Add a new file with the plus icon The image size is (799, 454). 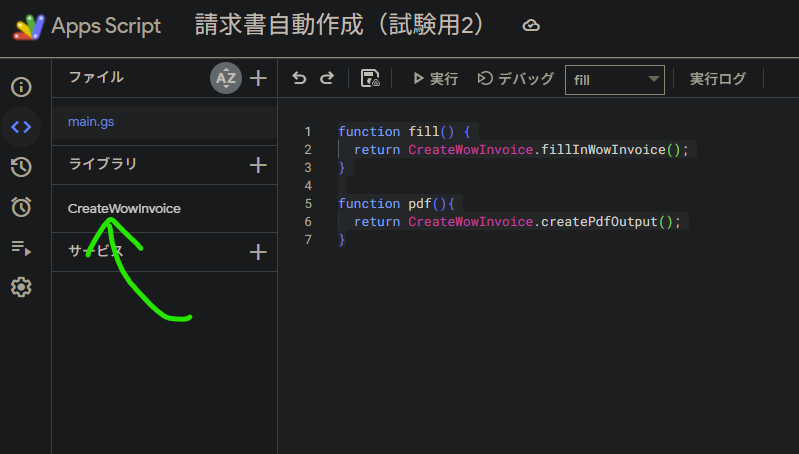coord(258,78)
